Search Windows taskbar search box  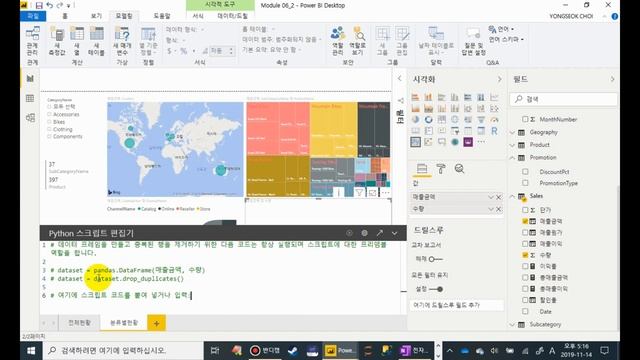click(x=122, y=351)
